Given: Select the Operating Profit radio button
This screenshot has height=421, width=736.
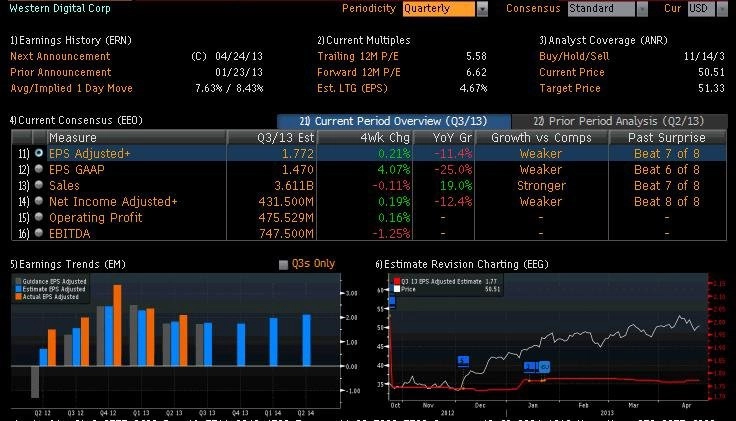Looking at the screenshot, I should coord(39,217).
